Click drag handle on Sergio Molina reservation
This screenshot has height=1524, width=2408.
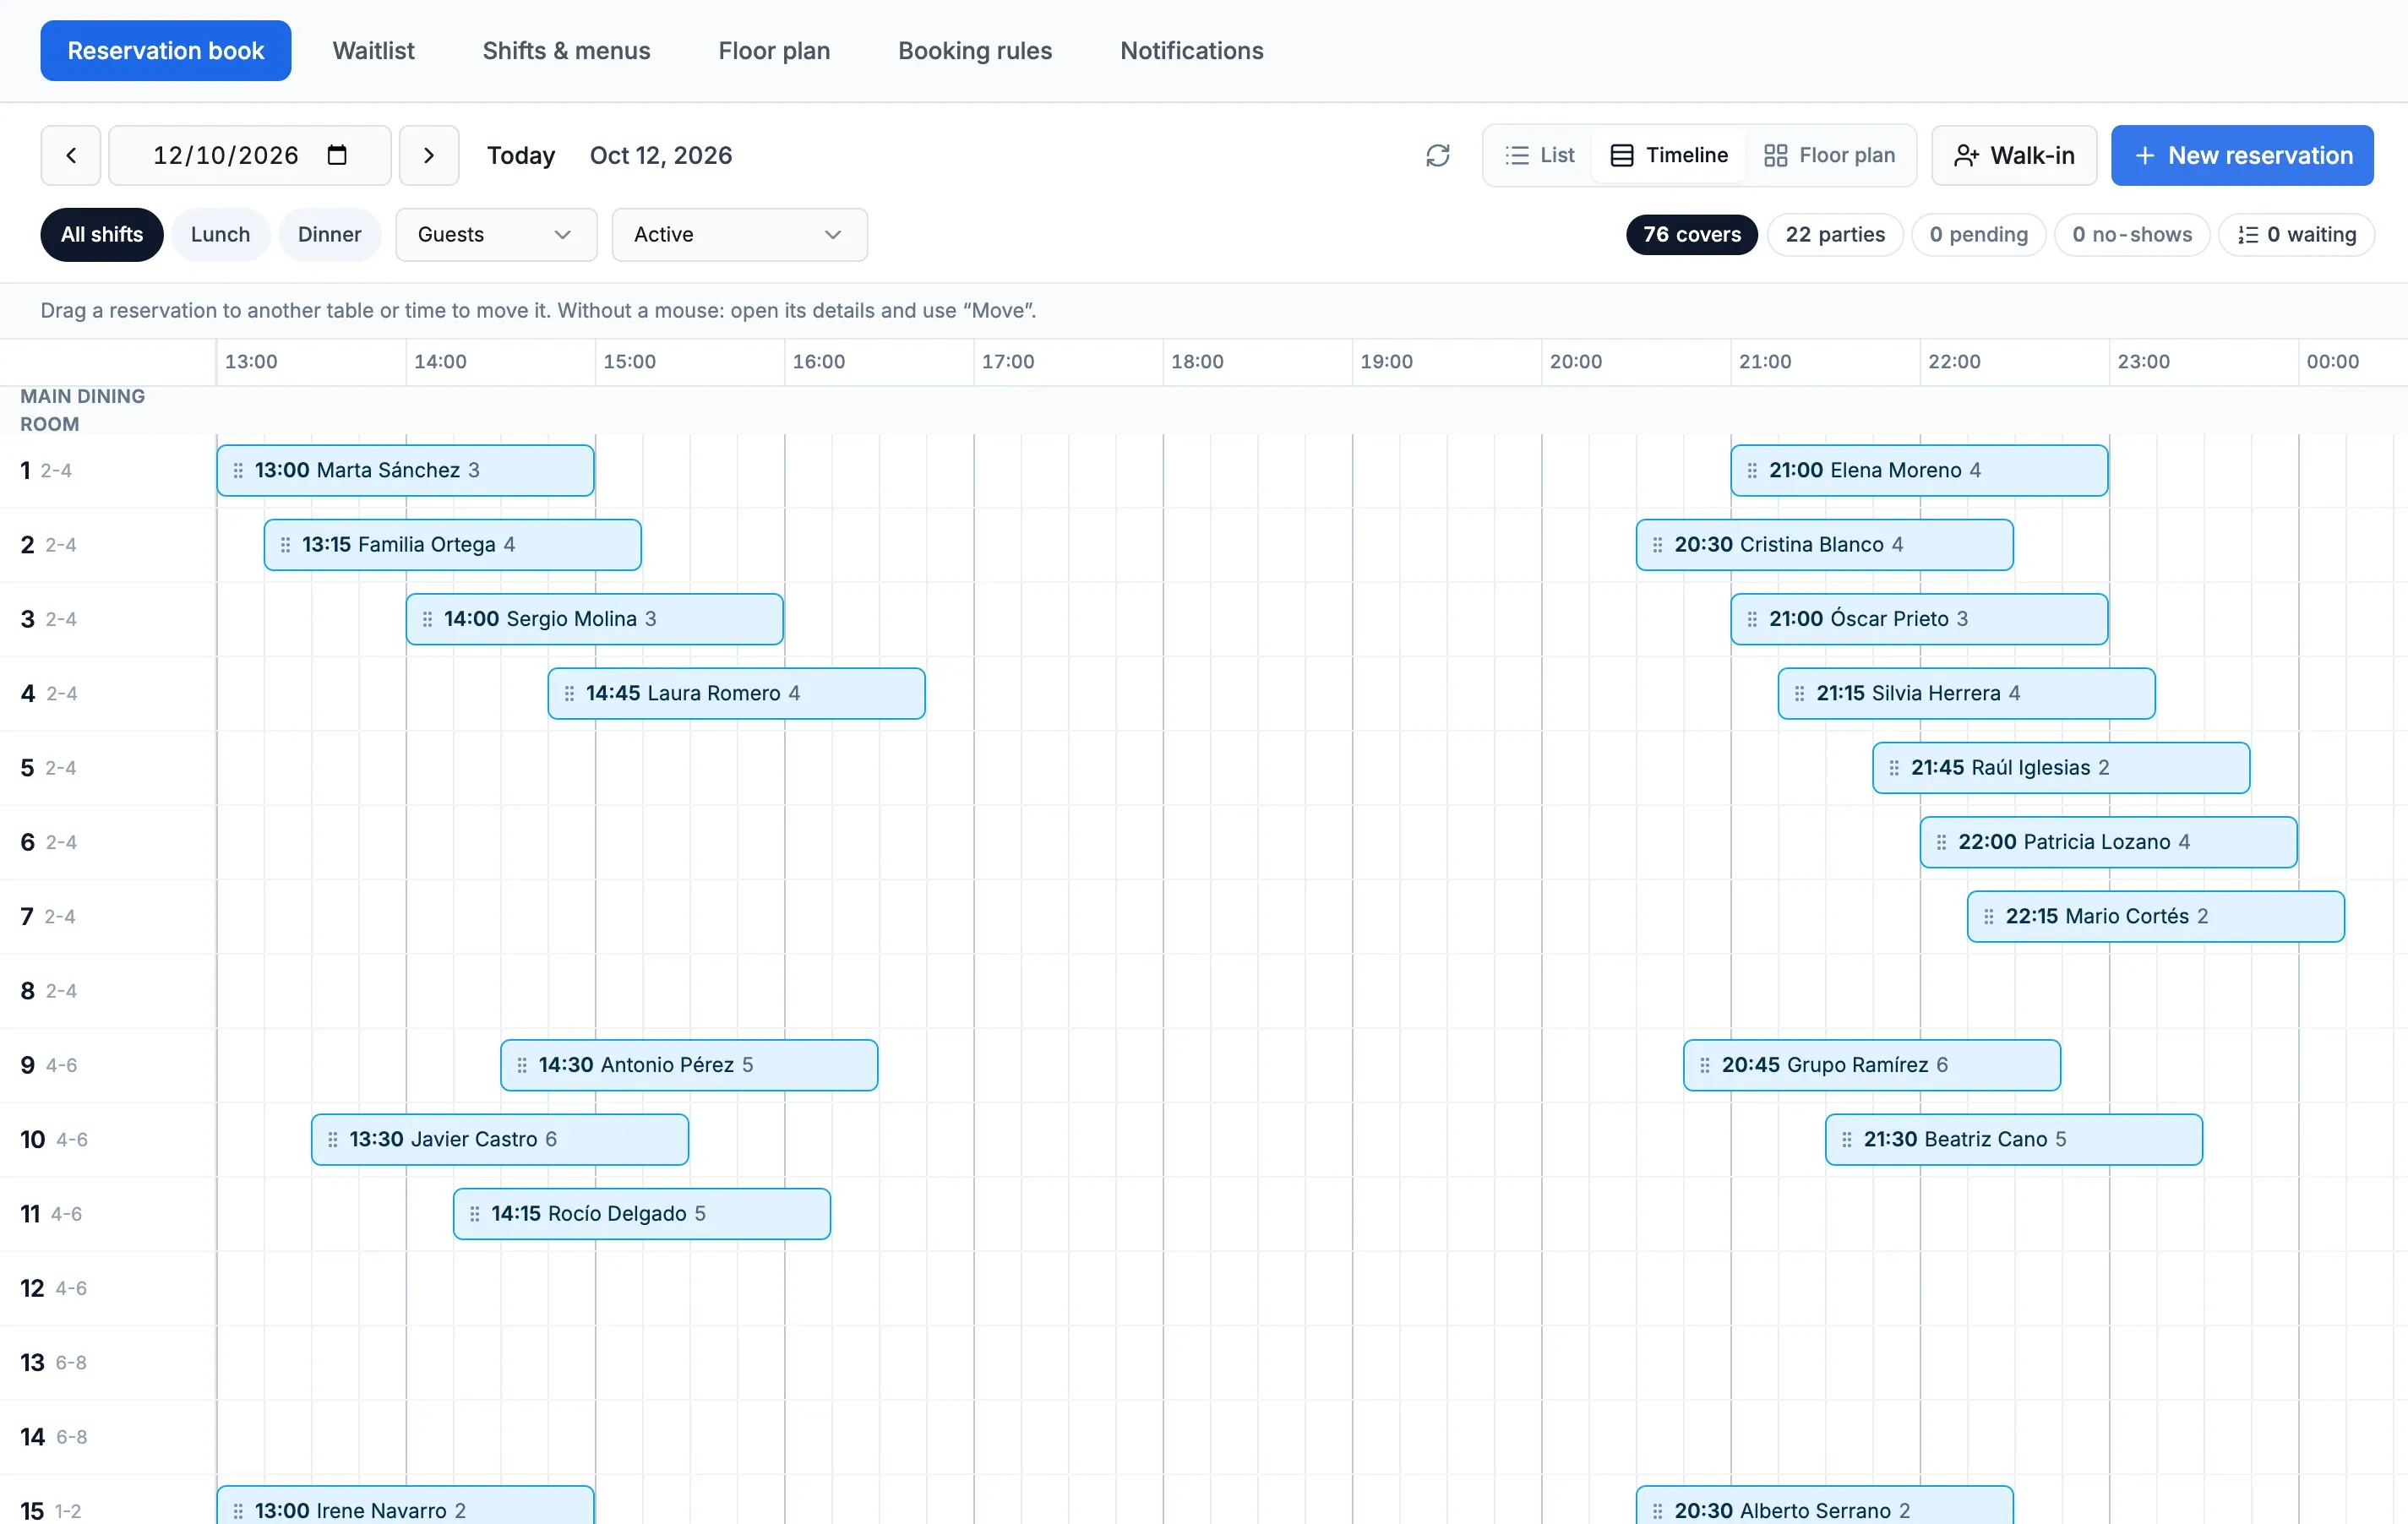point(428,619)
